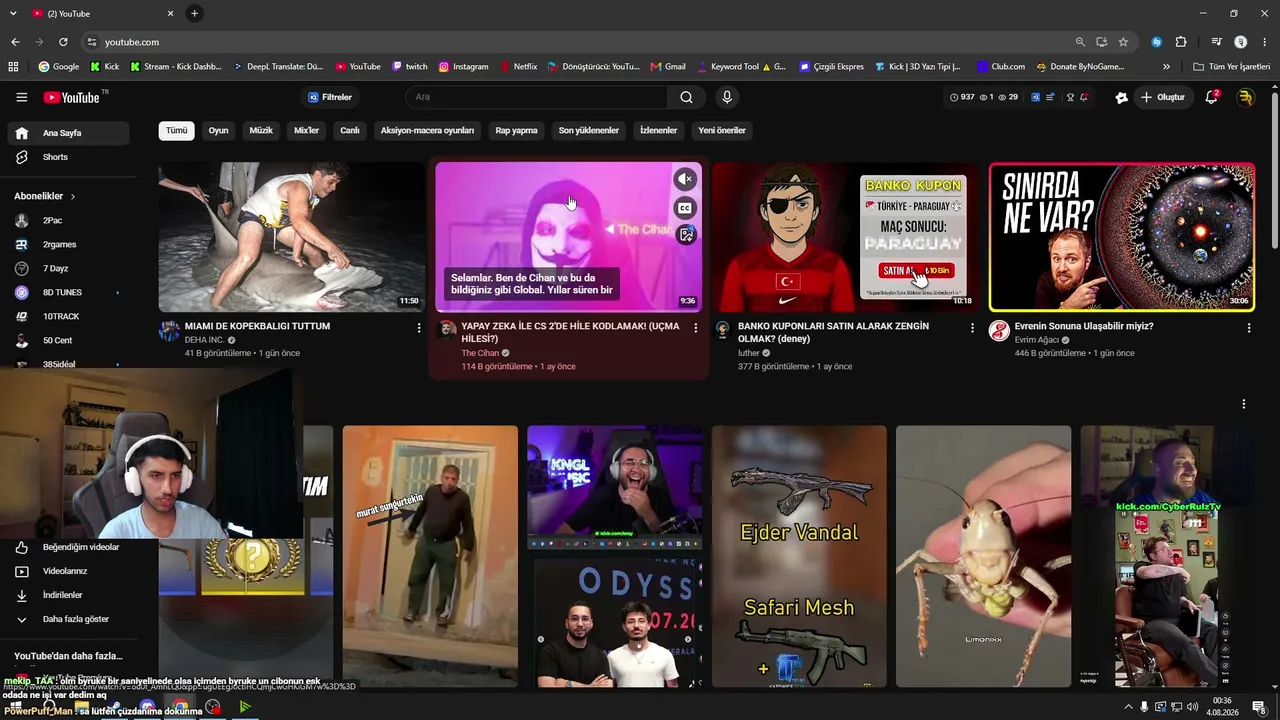
Task: Open the taskbar volume control
Action: tap(1192, 707)
